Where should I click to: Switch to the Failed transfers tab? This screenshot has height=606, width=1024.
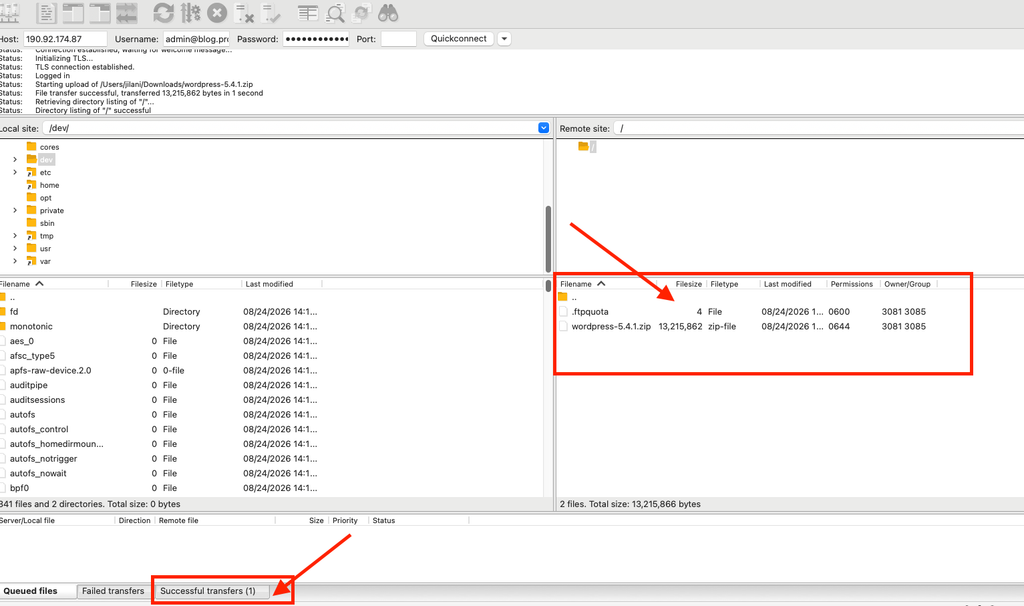pyautogui.click(x=113, y=591)
